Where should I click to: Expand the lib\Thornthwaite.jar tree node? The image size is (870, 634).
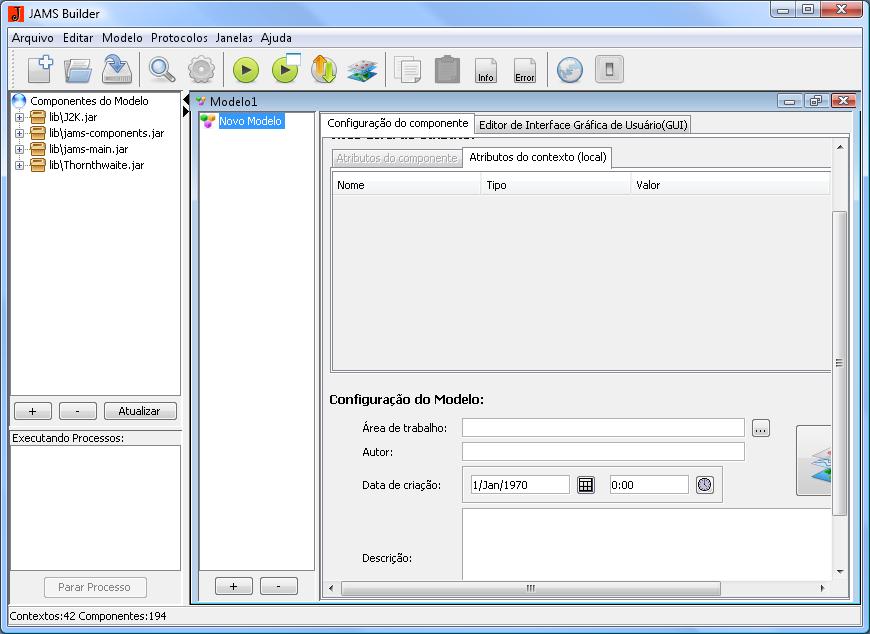point(19,165)
